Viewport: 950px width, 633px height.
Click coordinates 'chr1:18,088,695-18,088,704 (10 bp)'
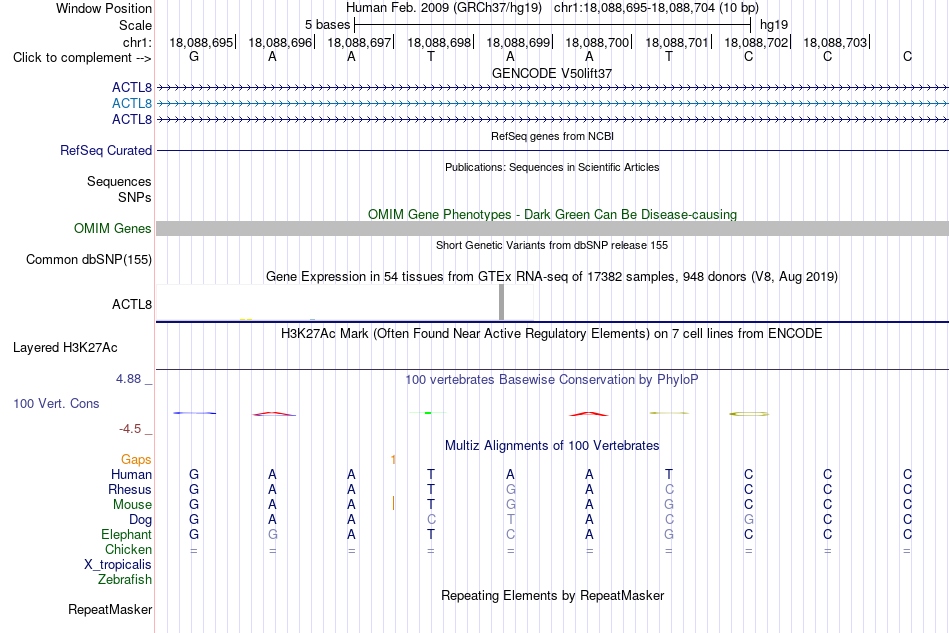tap(656, 8)
